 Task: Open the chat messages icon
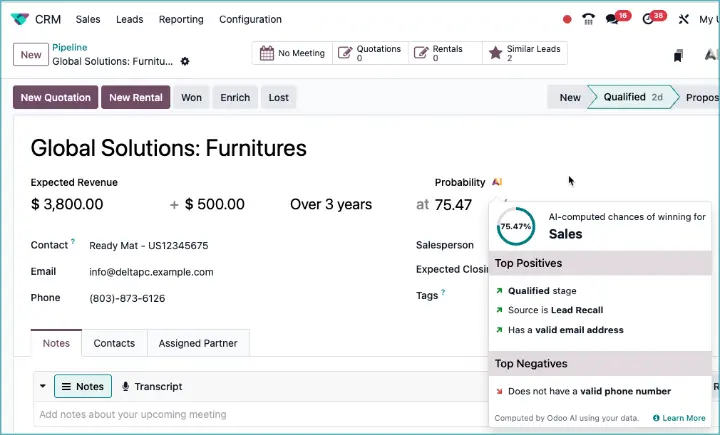pyautogui.click(x=612, y=19)
